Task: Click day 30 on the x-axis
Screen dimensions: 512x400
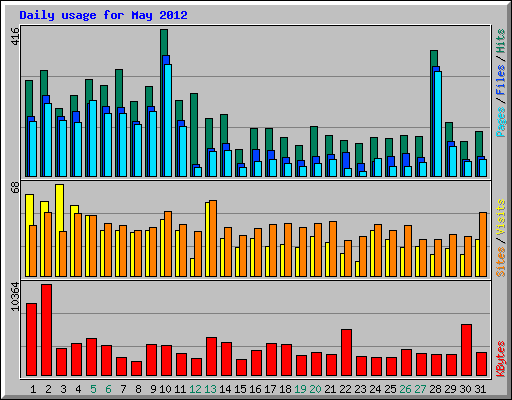Action: tap(465, 389)
